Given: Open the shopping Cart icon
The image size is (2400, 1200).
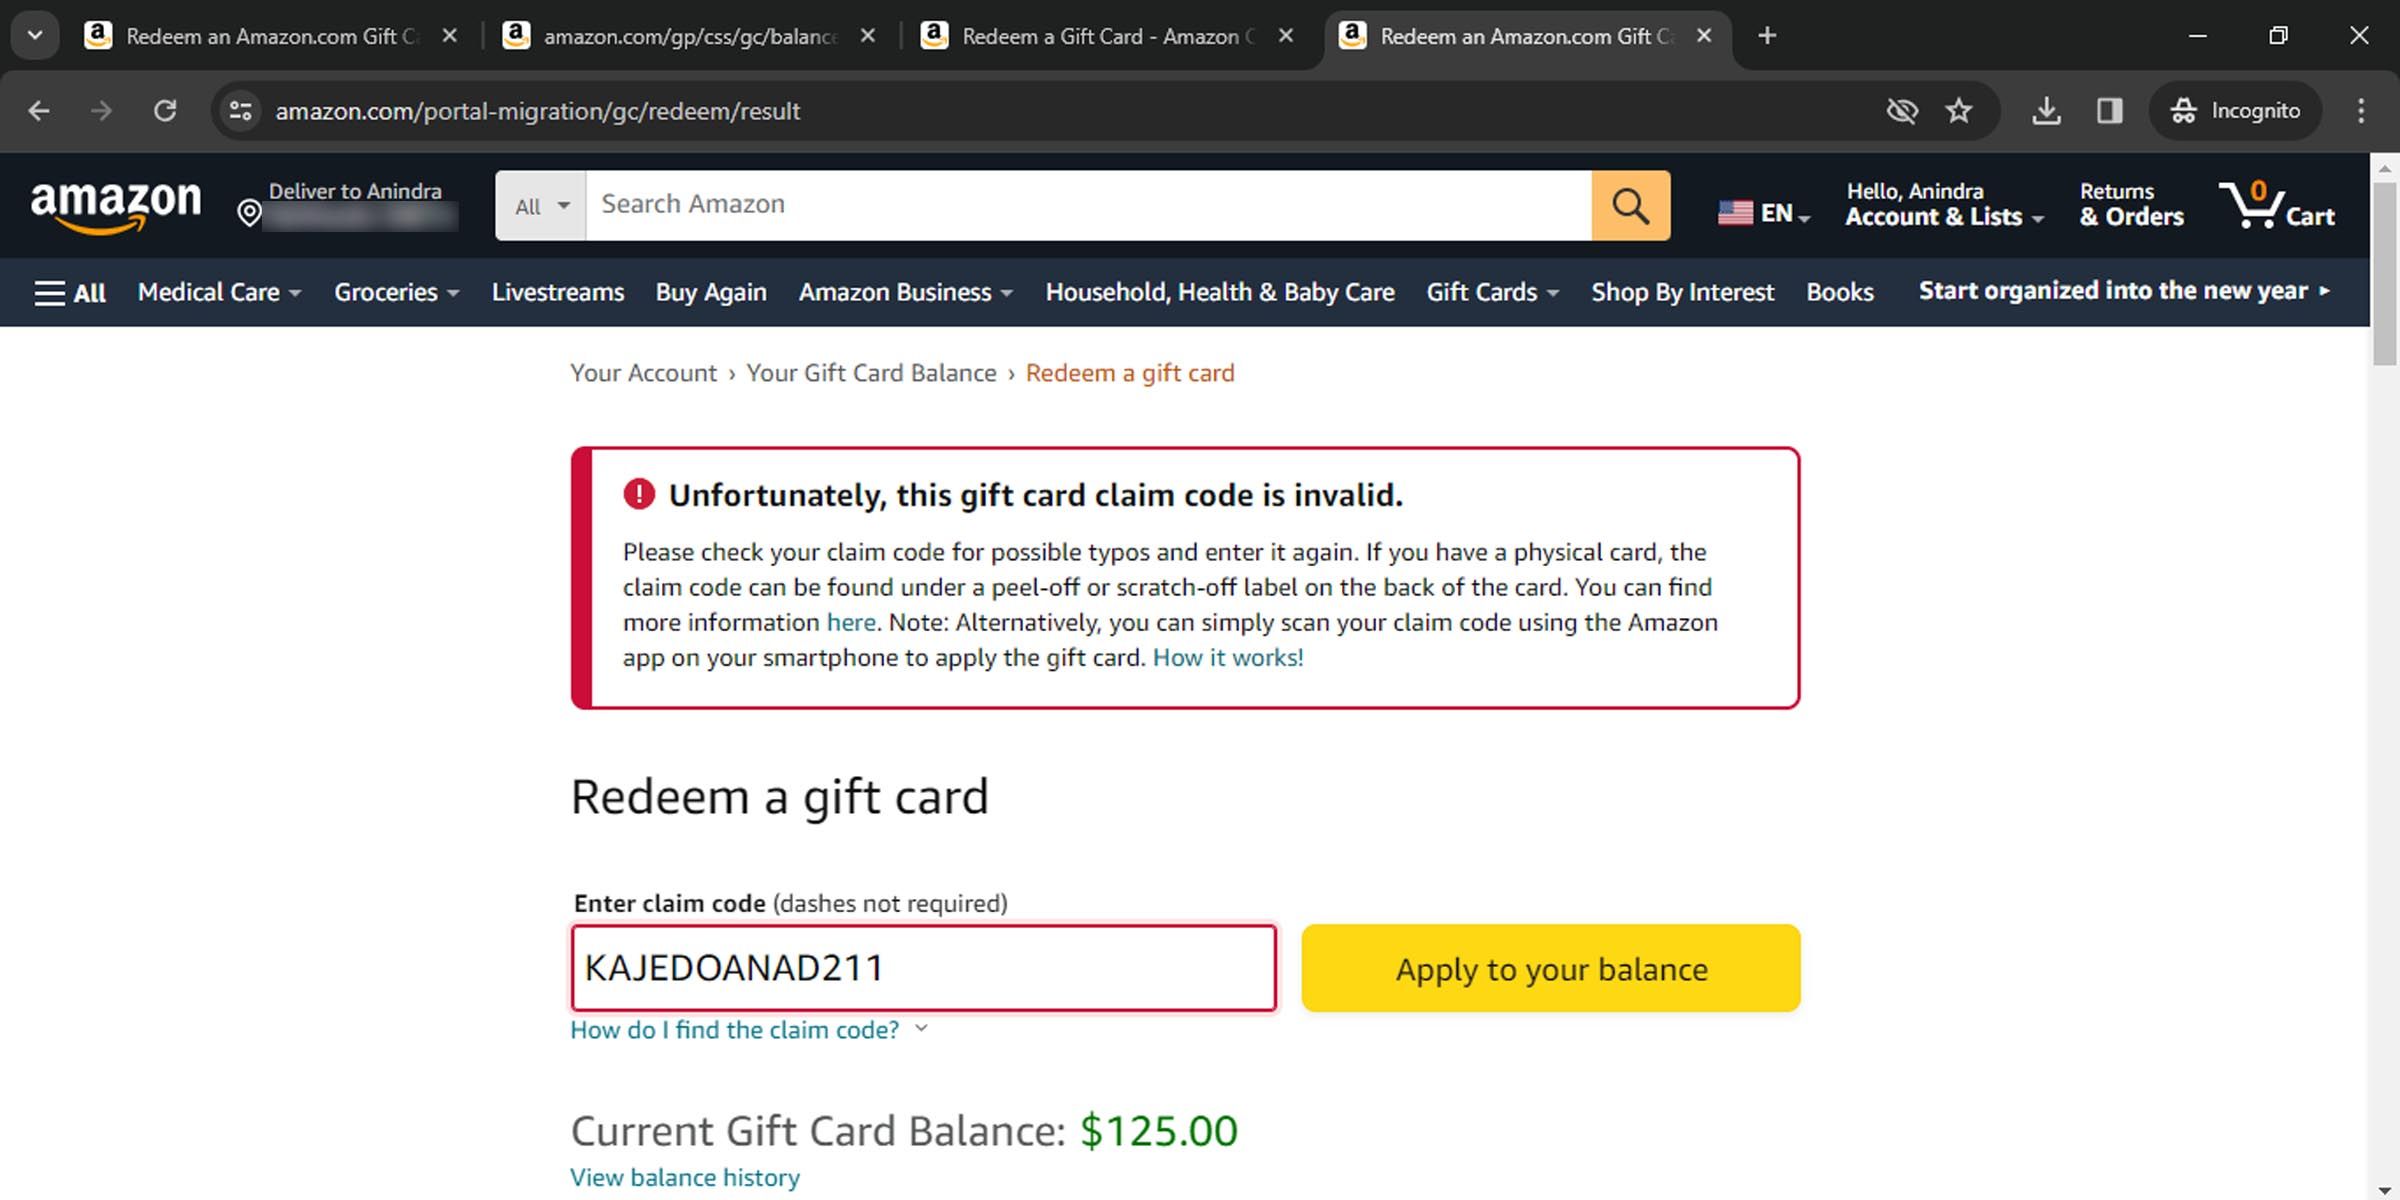Looking at the screenshot, I should (x=2275, y=206).
